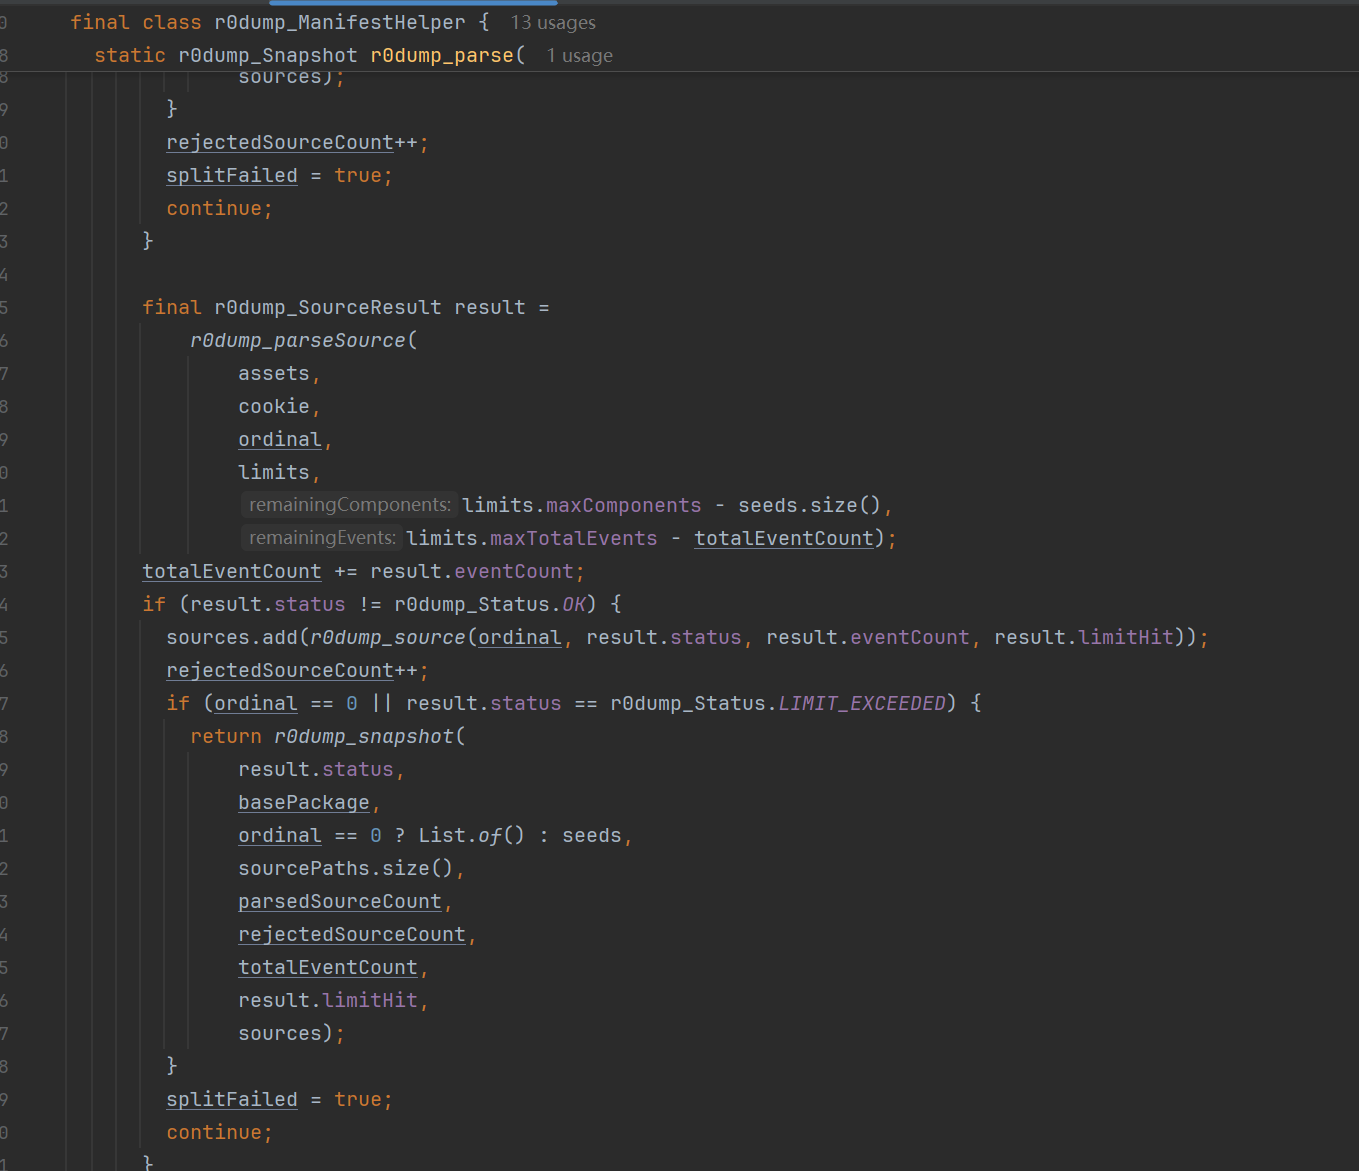1359x1171 pixels.
Task: Click the LIMIT_EXCEEDED status constant
Action: pyautogui.click(x=862, y=703)
